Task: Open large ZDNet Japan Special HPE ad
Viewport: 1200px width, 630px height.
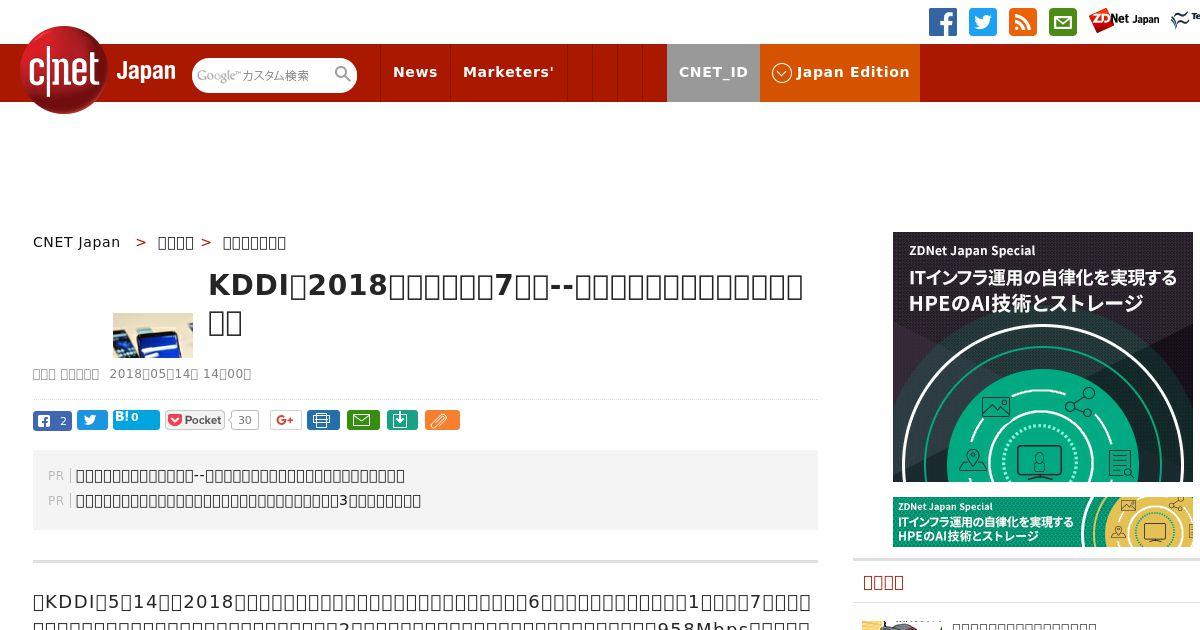Action: pyautogui.click(x=1043, y=357)
